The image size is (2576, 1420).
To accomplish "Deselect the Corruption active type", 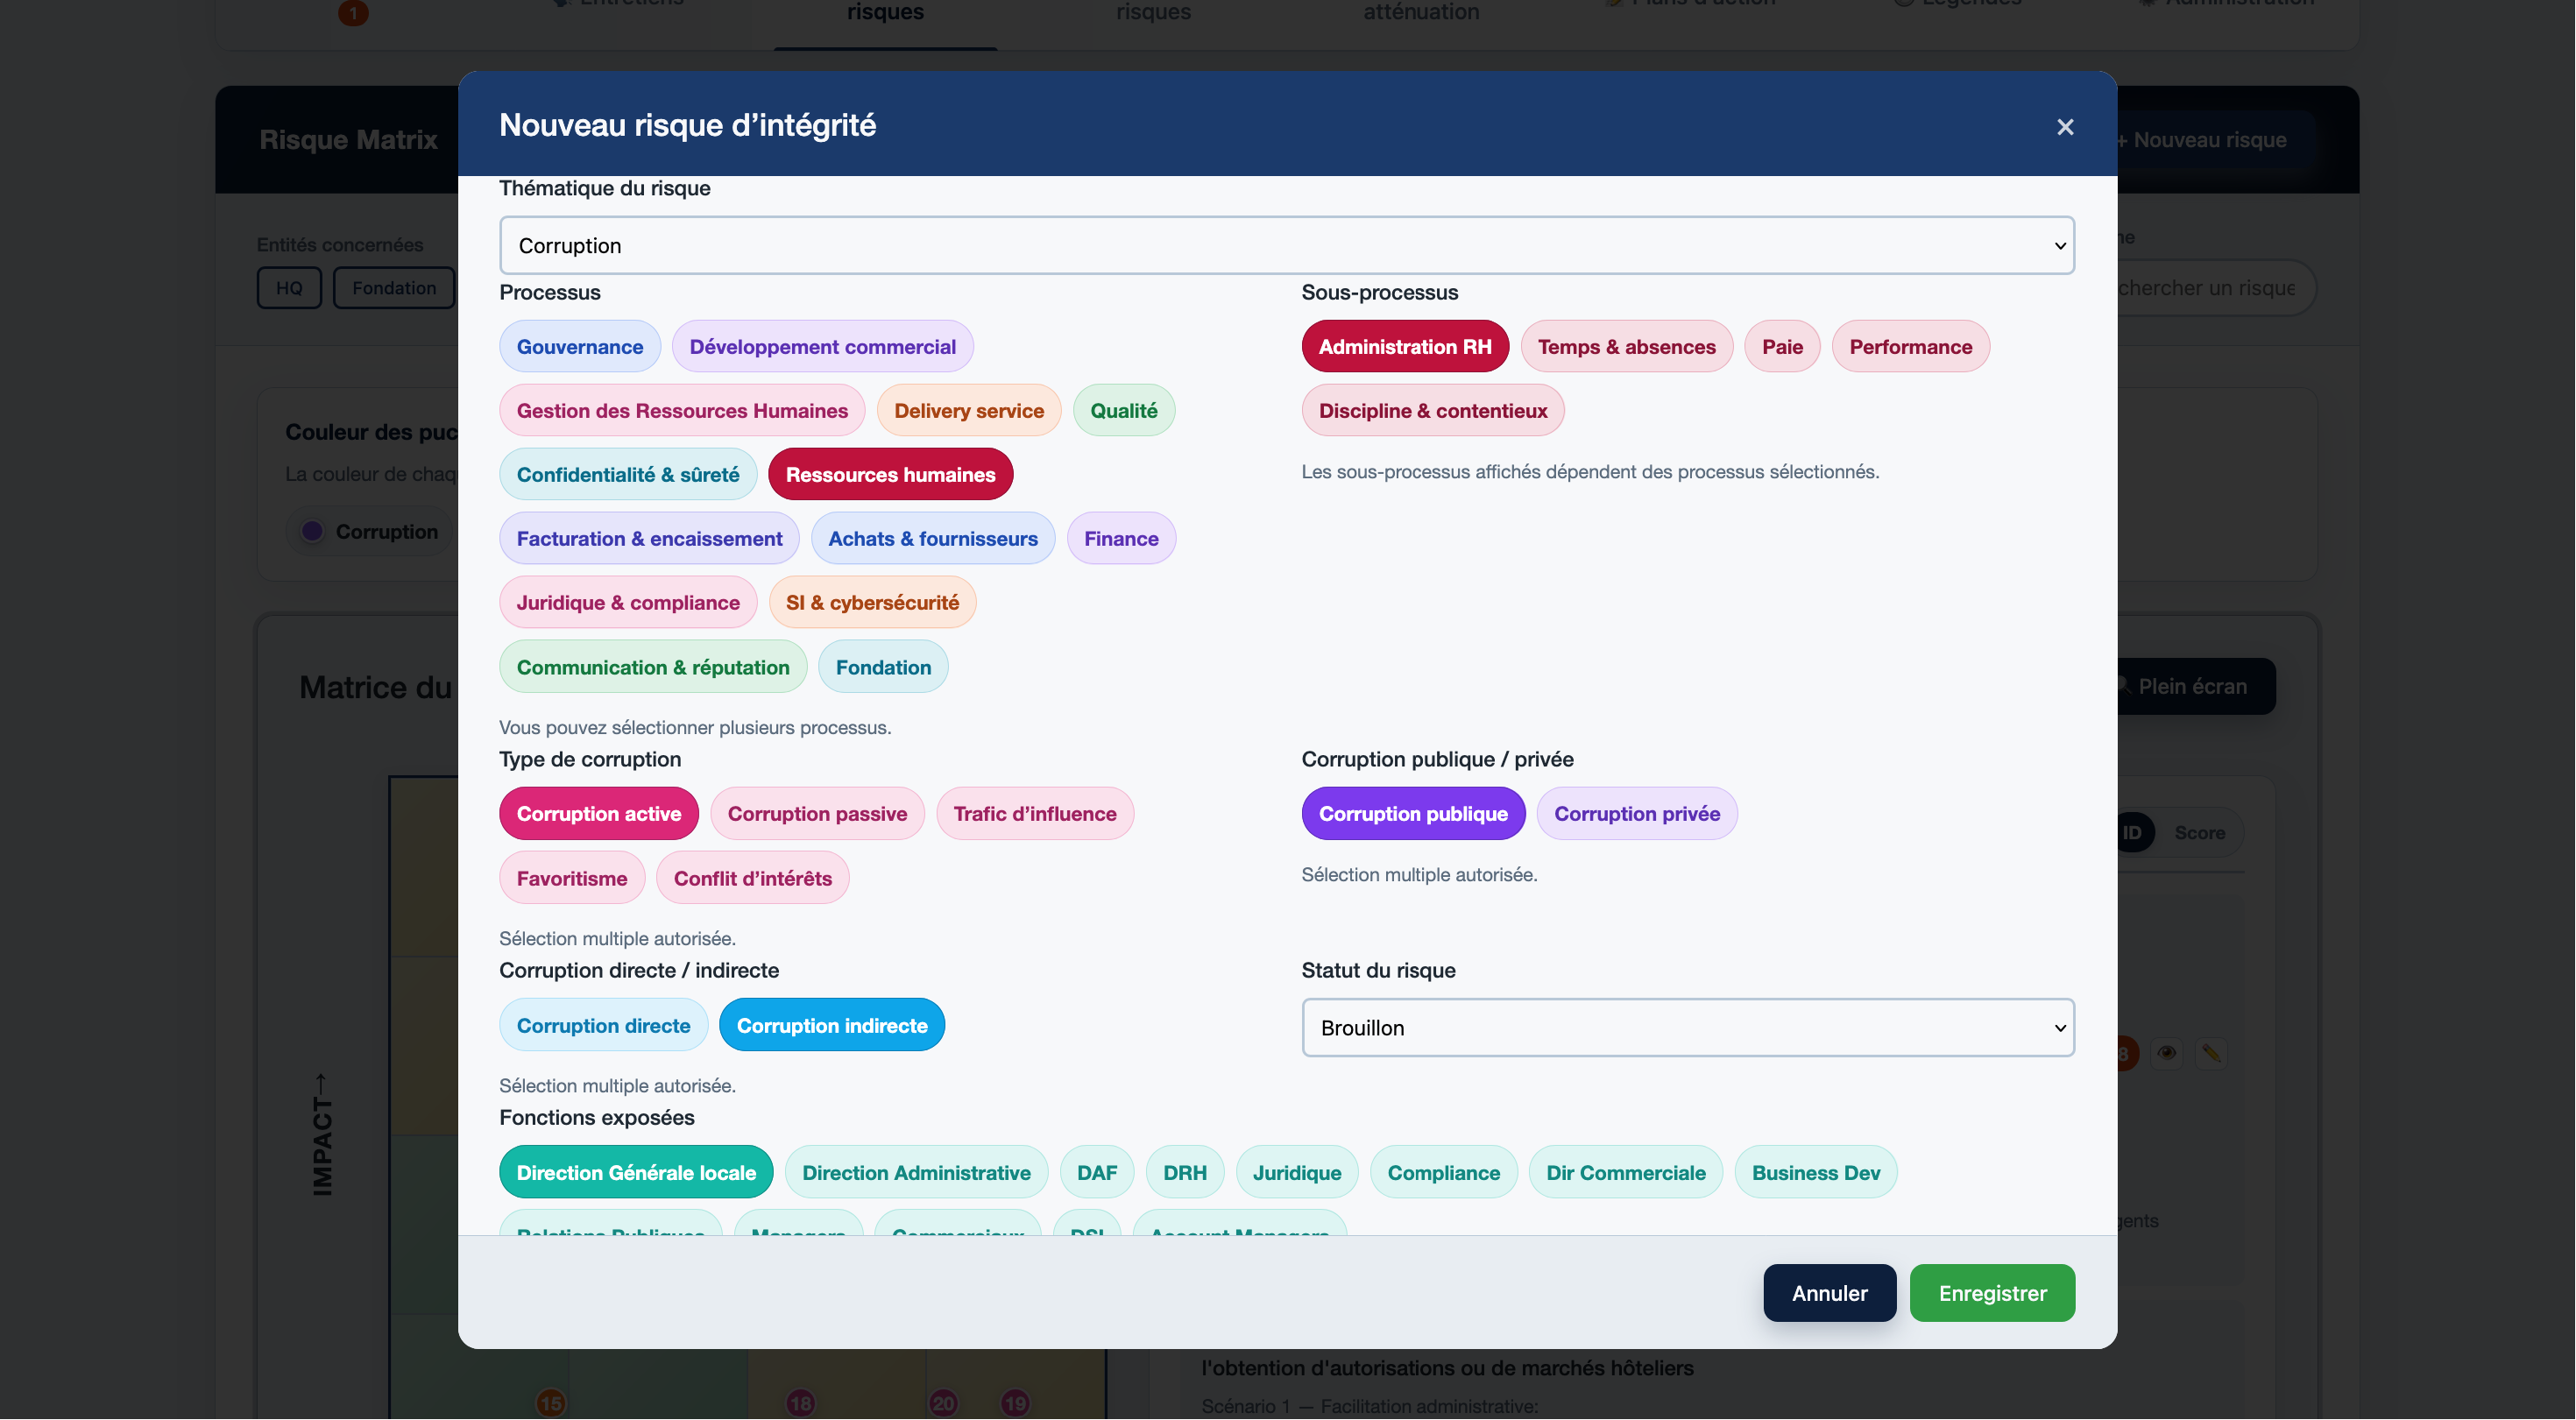I will point(598,813).
